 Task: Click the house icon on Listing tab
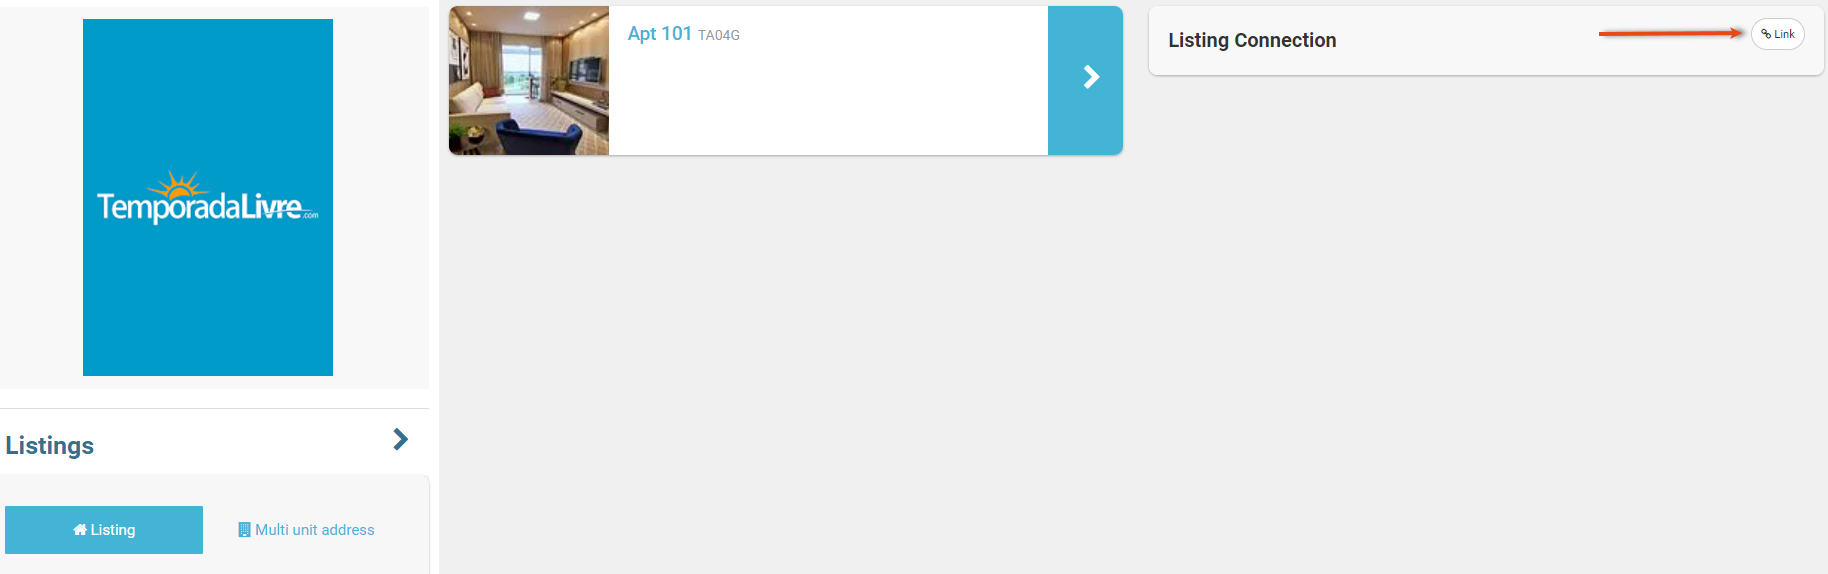(x=80, y=530)
